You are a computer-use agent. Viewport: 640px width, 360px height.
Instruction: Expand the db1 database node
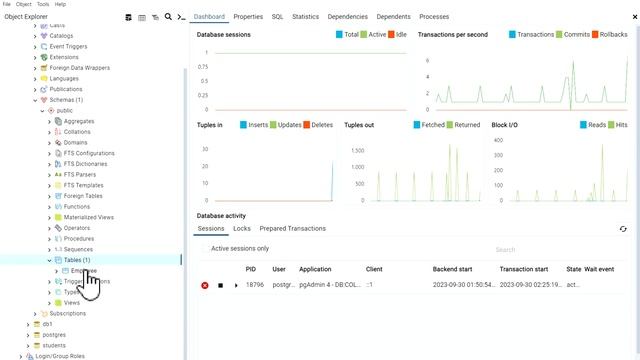pos(28,324)
